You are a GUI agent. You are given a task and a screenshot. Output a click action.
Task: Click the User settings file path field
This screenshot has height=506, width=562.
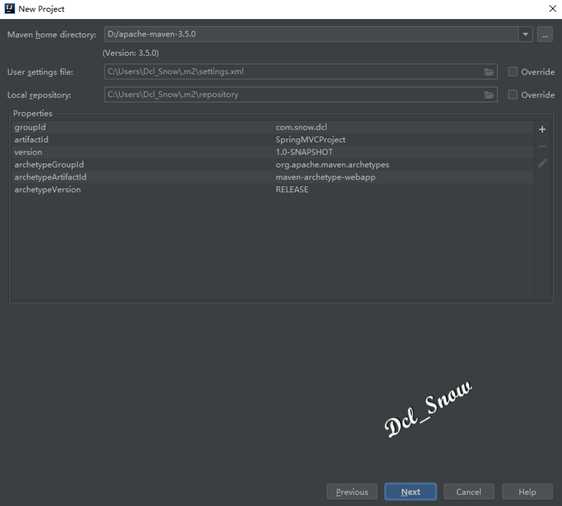301,72
